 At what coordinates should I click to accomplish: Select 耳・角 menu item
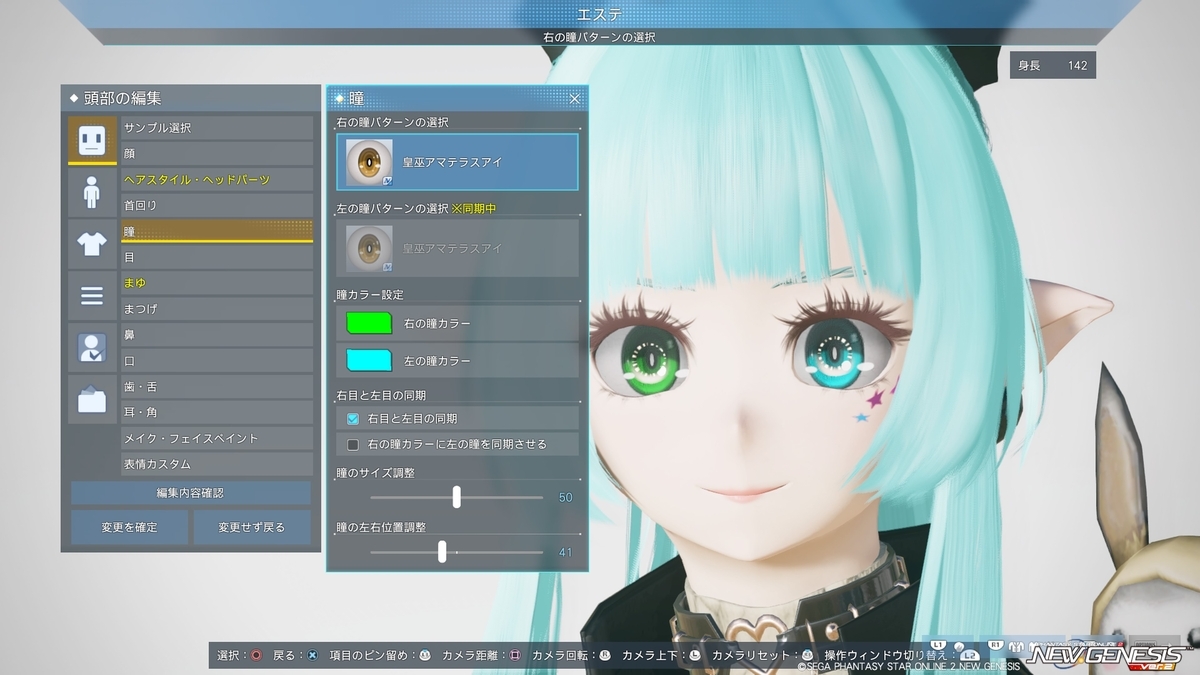[x=217, y=412]
